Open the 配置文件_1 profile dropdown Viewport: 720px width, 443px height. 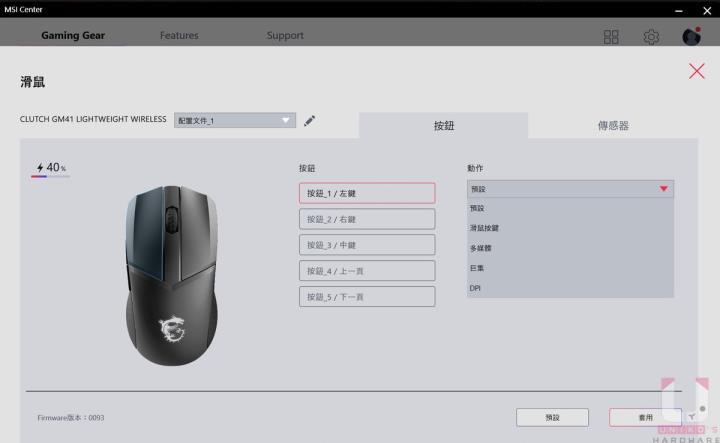(235, 120)
